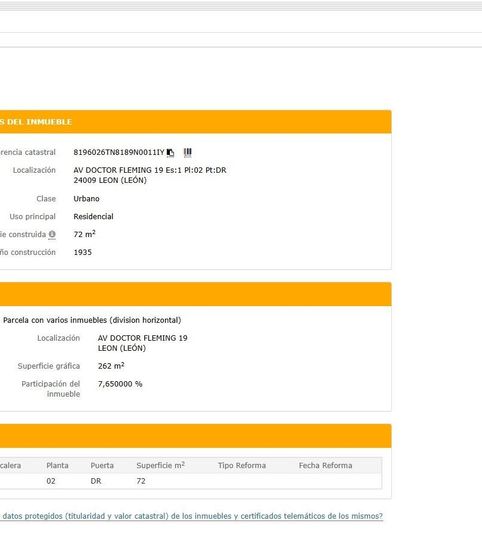Open the protected data and certificates link
The height and width of the screenshot is (542, 482).
tap(191, 516)
